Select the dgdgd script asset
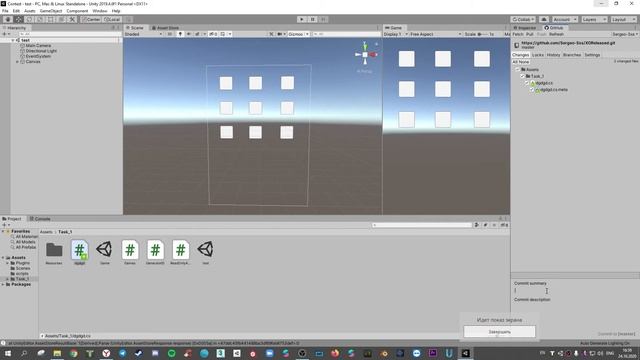This screenshot has height=360, width=640. tap(80, 253)
